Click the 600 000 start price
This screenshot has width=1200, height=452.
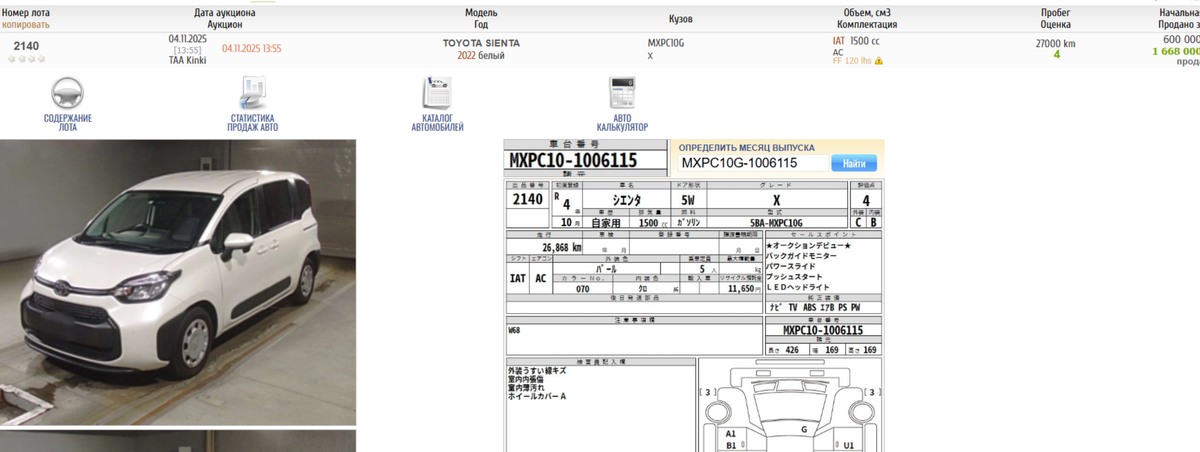pos(1181,39)
